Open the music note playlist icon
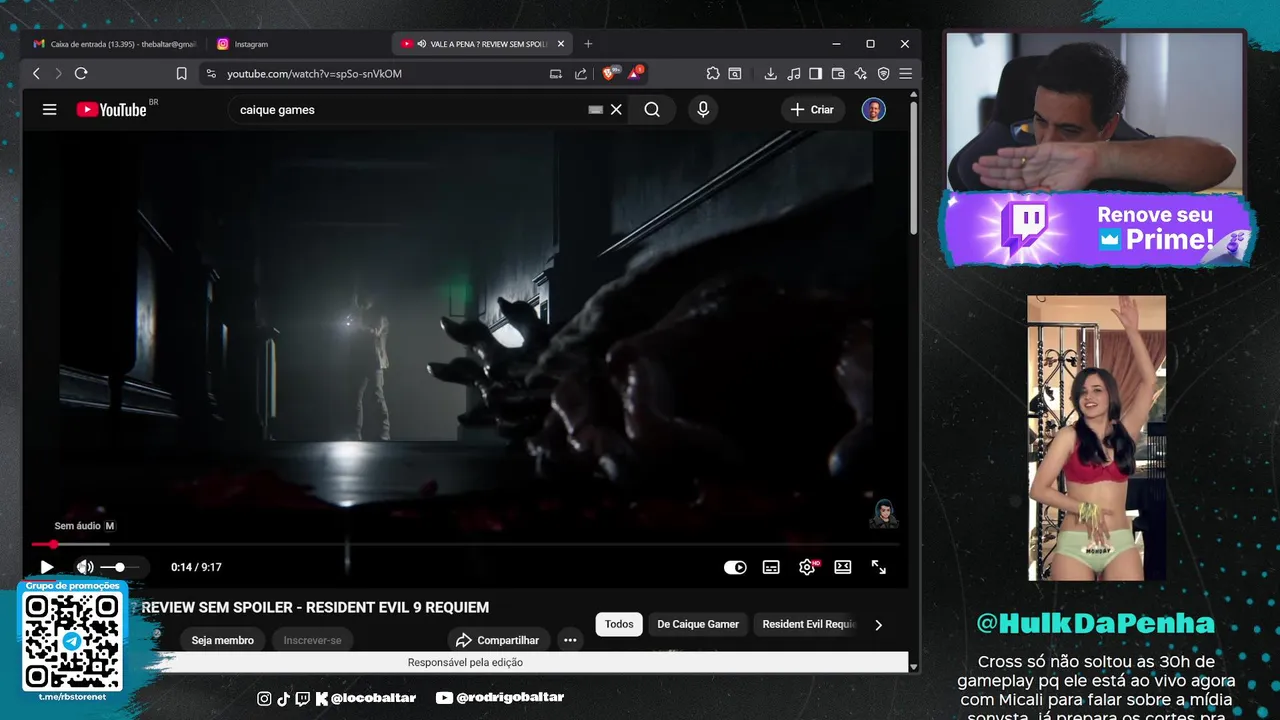Viewport: 1280px width, 720px height. click(x=794, y=73)
